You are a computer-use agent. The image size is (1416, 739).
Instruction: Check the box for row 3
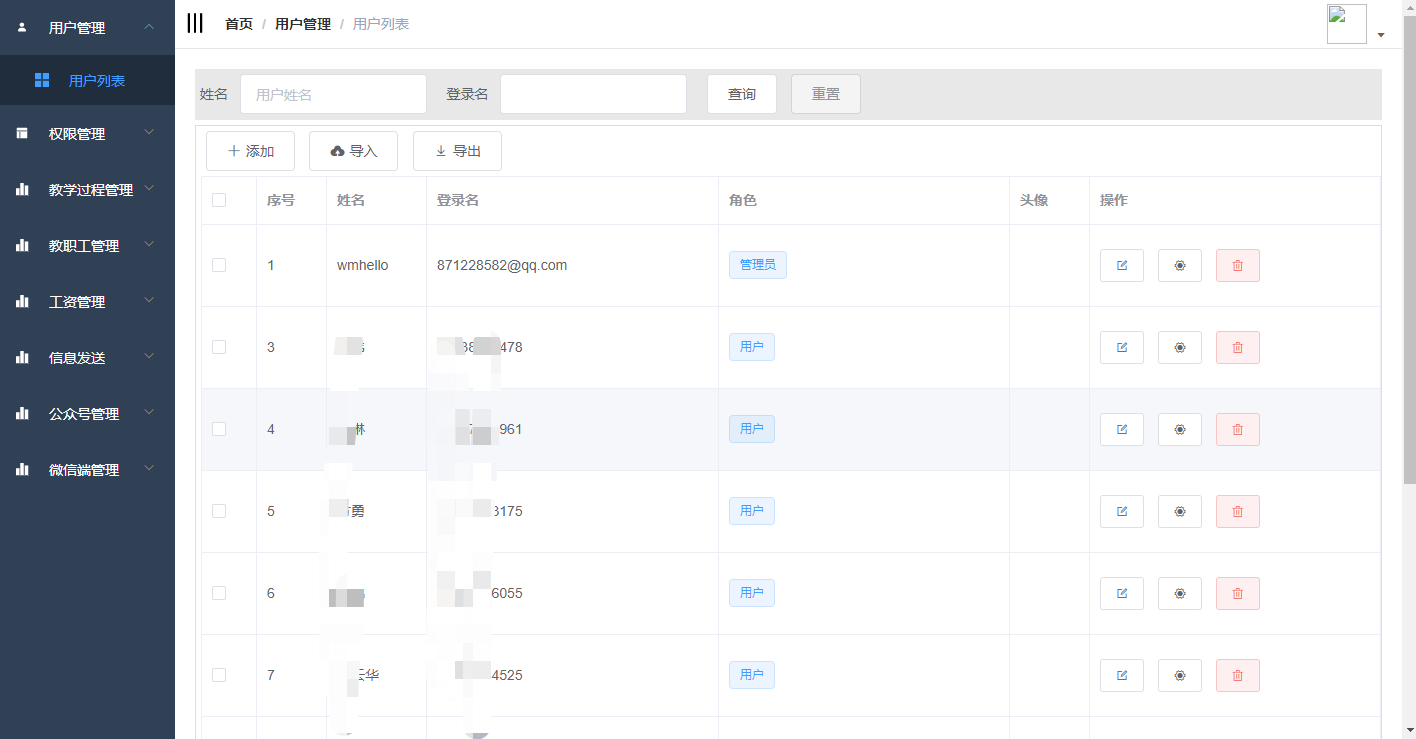tap(219, 347)
